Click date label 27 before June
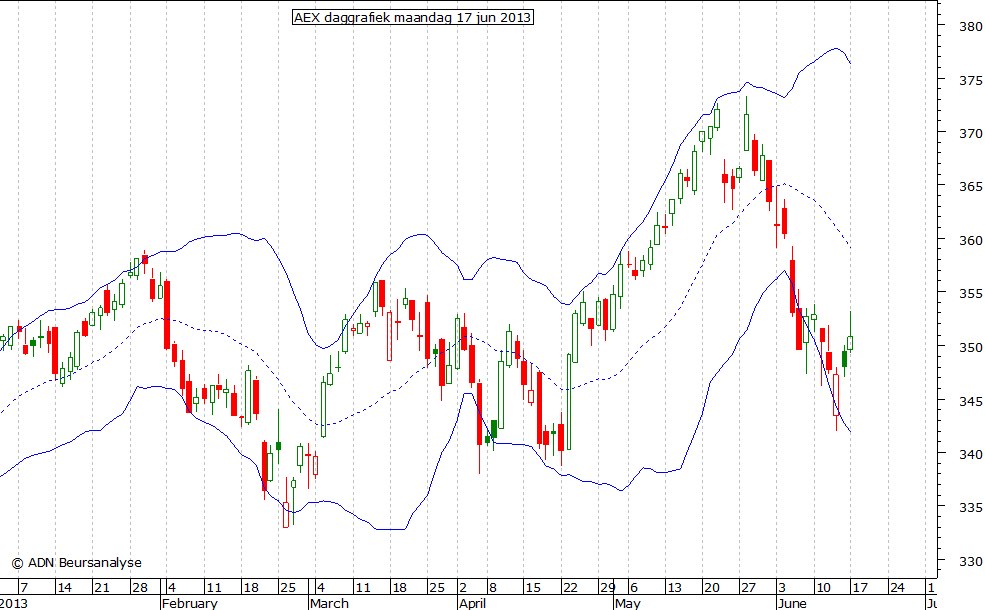Screen dimensions: 985x610 (x=748, y=588)
